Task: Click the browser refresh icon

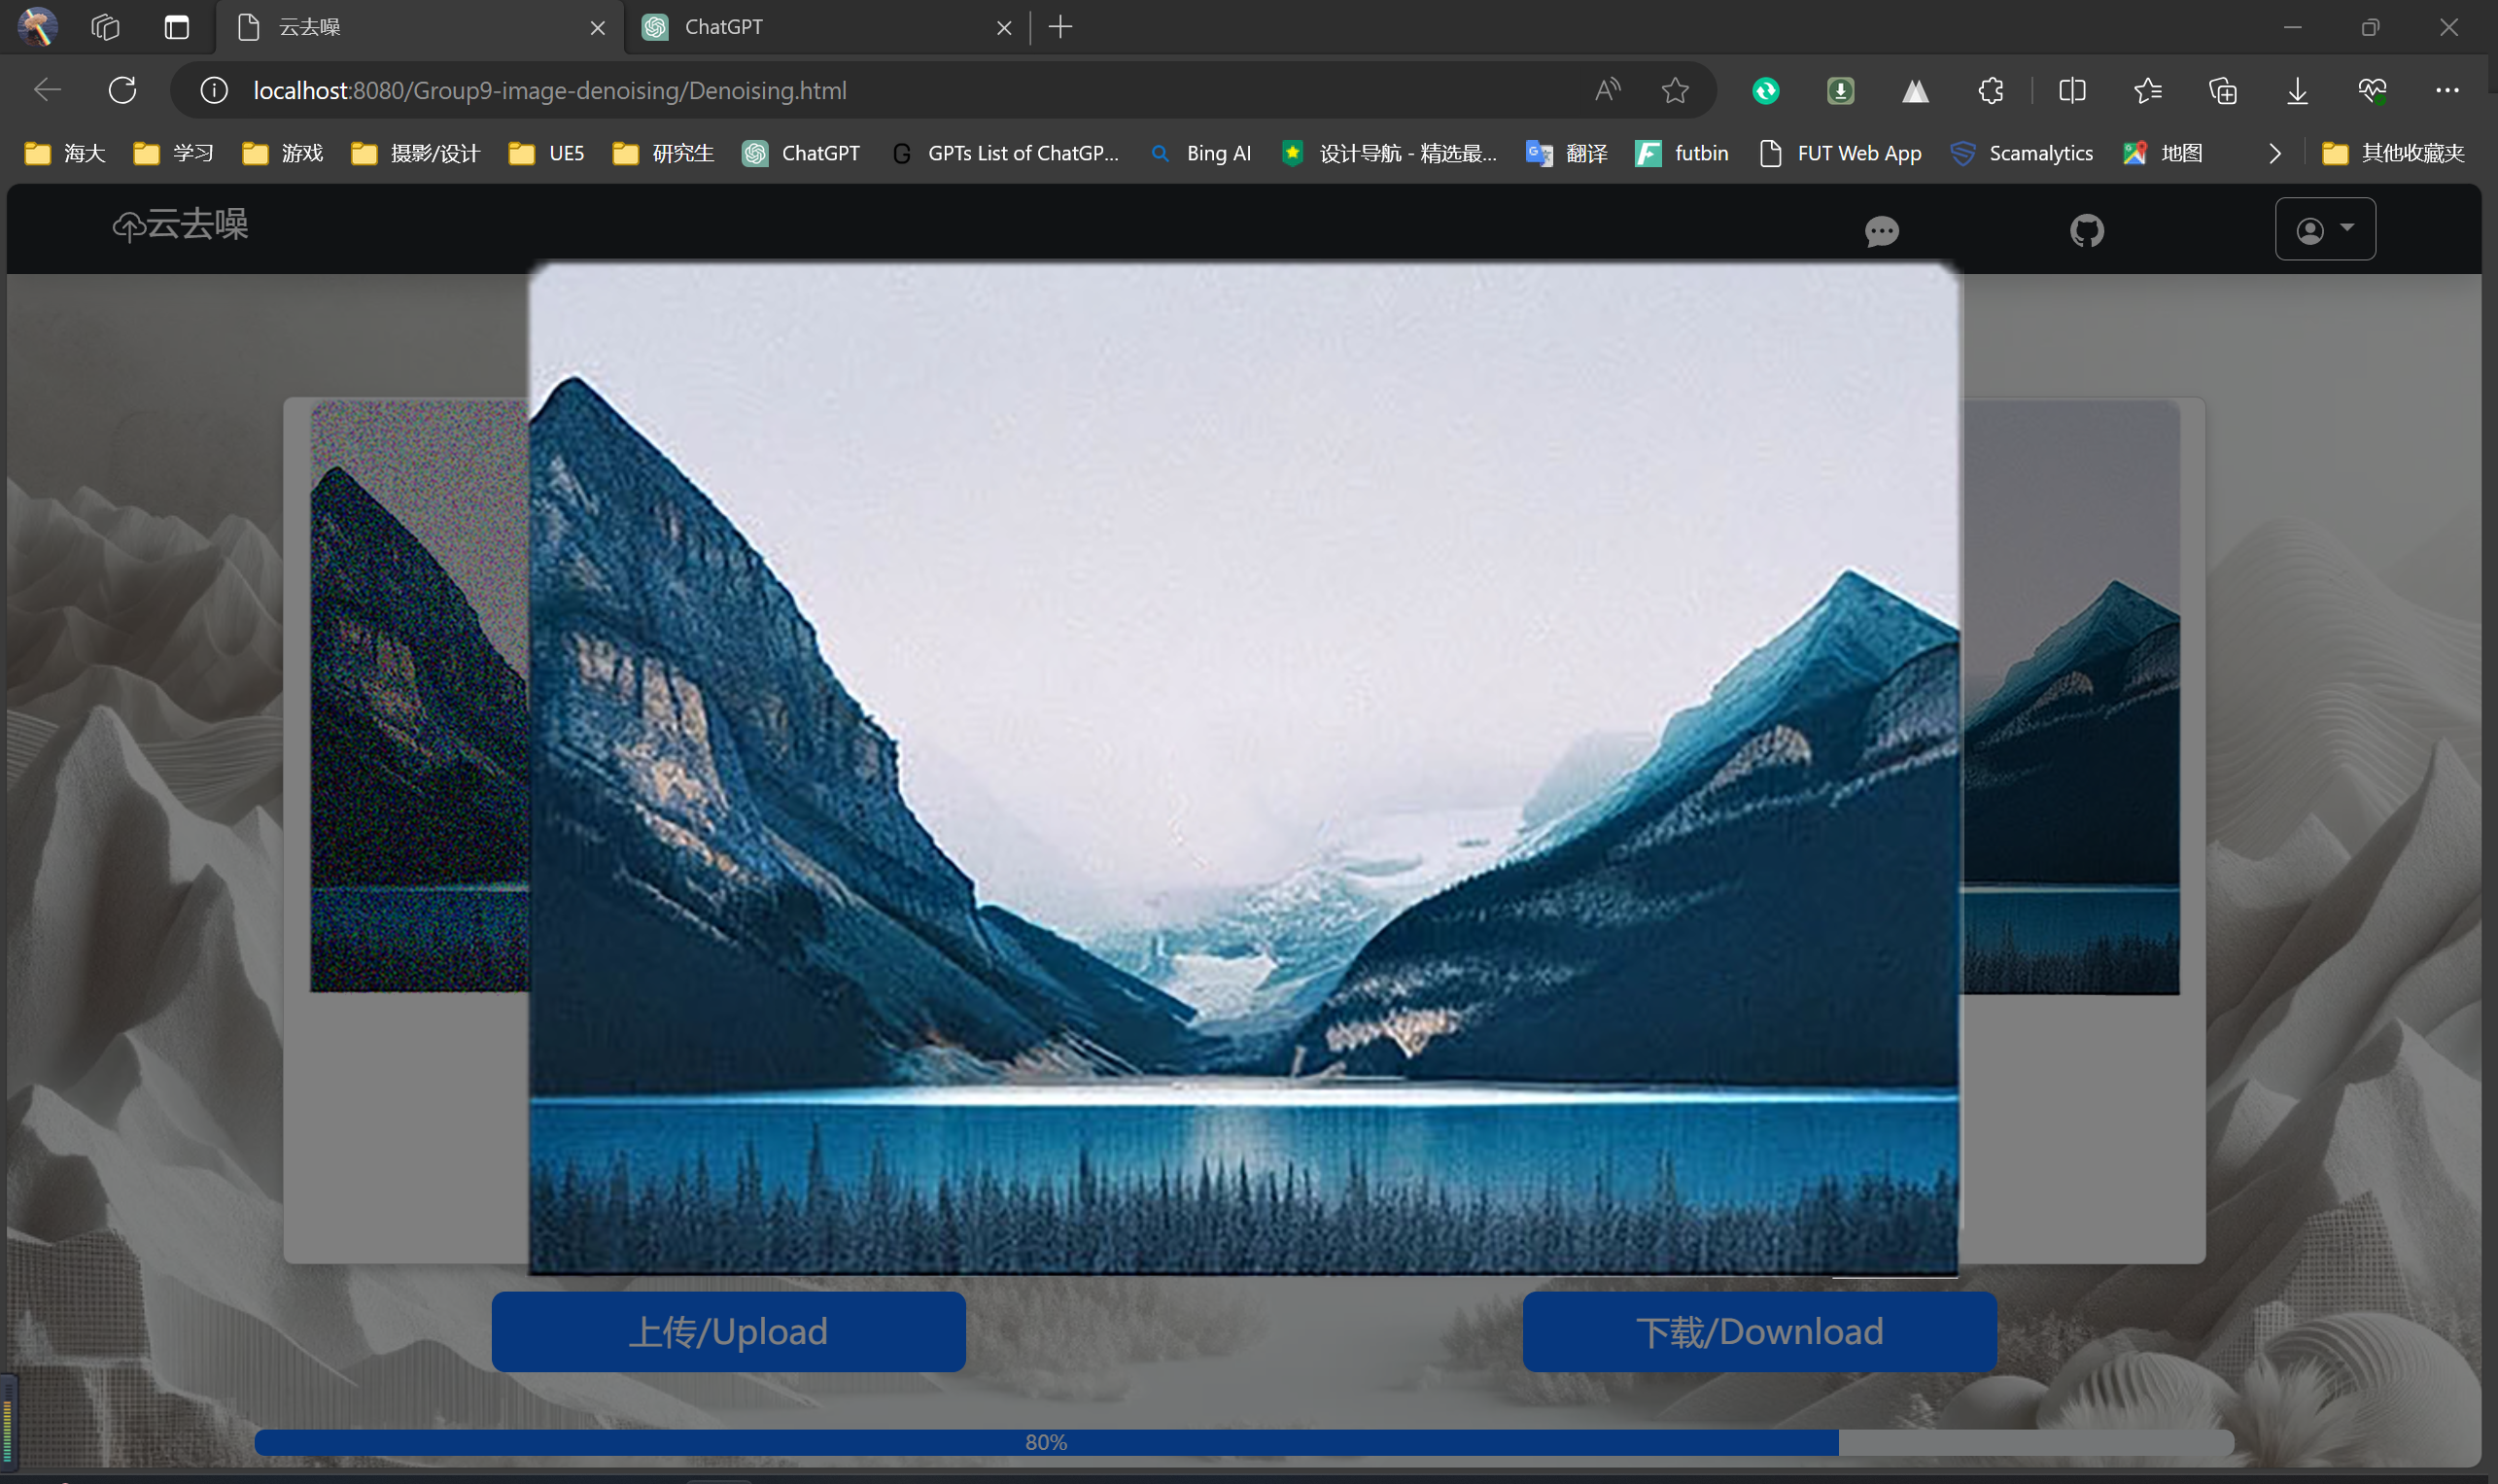Action: point(122,90)
